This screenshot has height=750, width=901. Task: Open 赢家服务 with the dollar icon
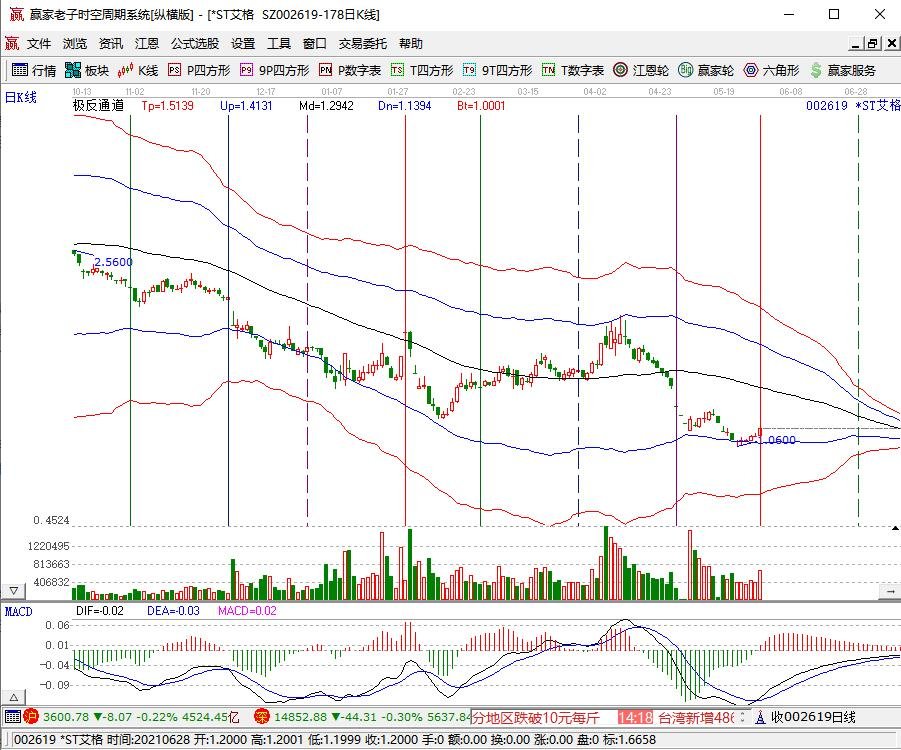(x=843, y=70)
